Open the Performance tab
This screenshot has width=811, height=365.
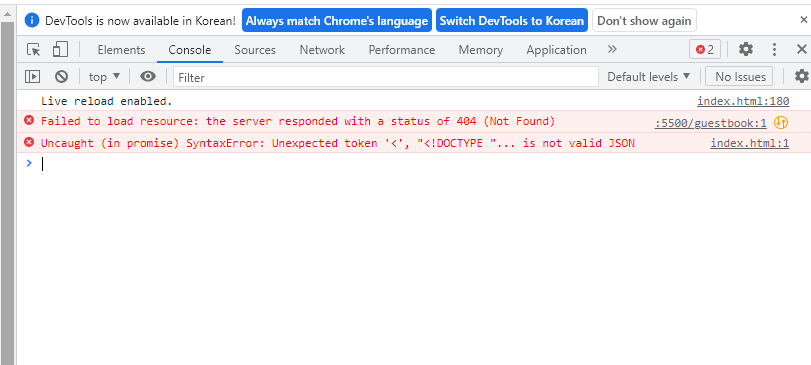[x=402, y=50]
